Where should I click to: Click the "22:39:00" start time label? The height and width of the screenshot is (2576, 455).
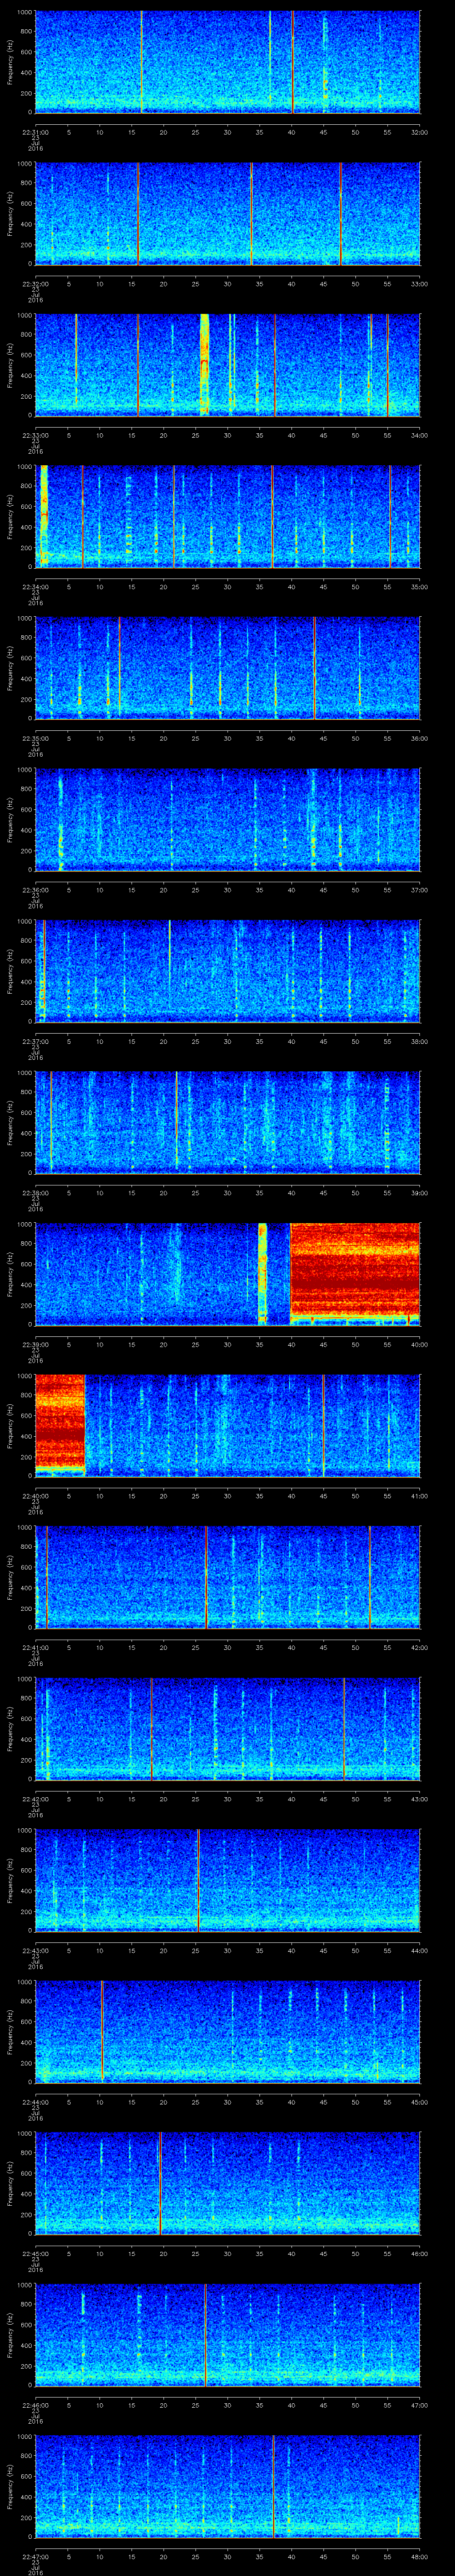point(35,1344)
